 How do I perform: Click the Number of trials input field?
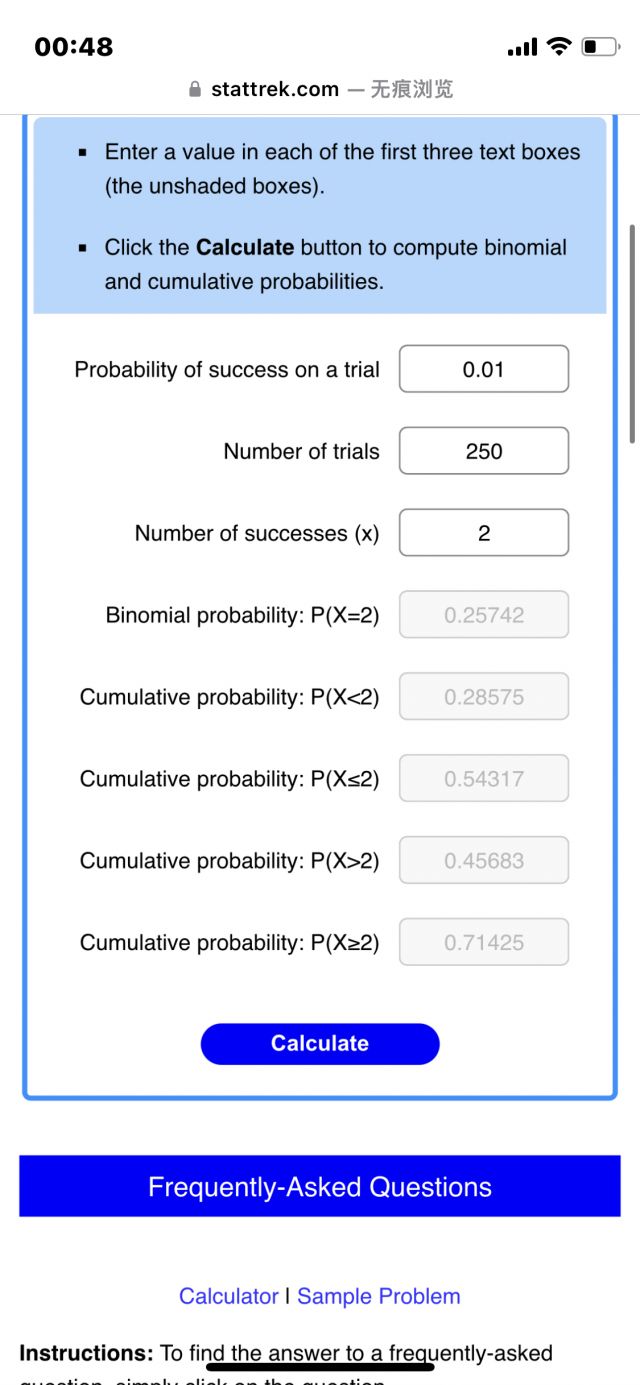(484, 451)
